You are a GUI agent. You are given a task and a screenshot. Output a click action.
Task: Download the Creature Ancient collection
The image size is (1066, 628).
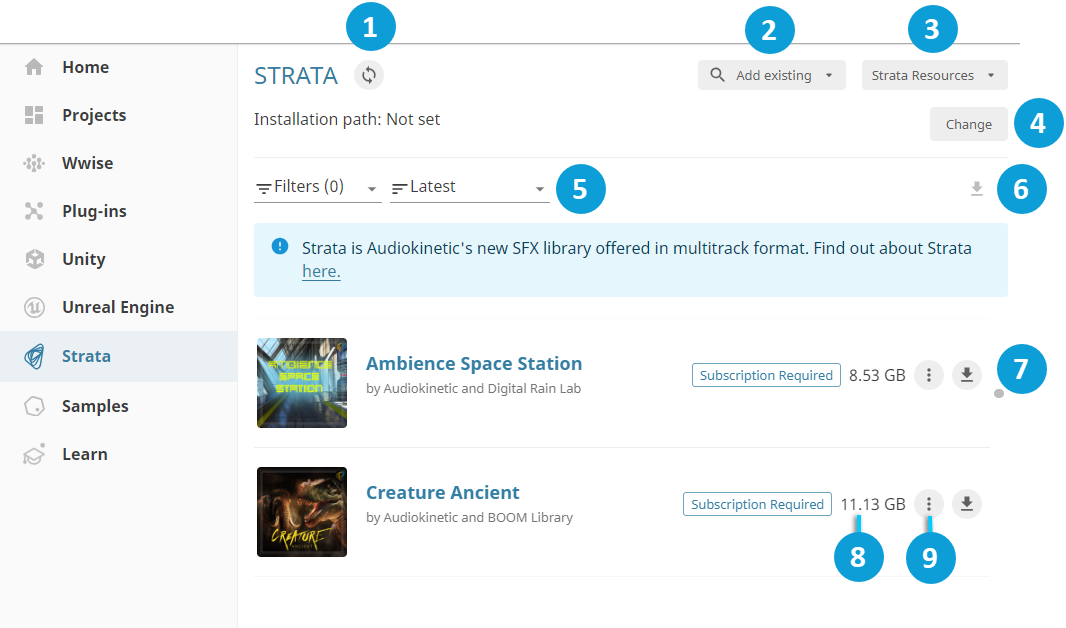coord(966,504)
